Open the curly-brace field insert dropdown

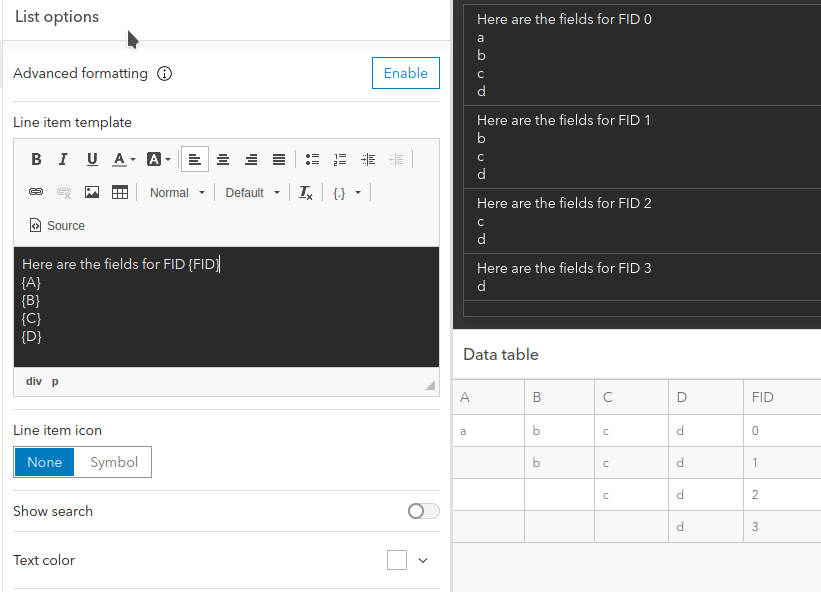(x=347, y=192)
